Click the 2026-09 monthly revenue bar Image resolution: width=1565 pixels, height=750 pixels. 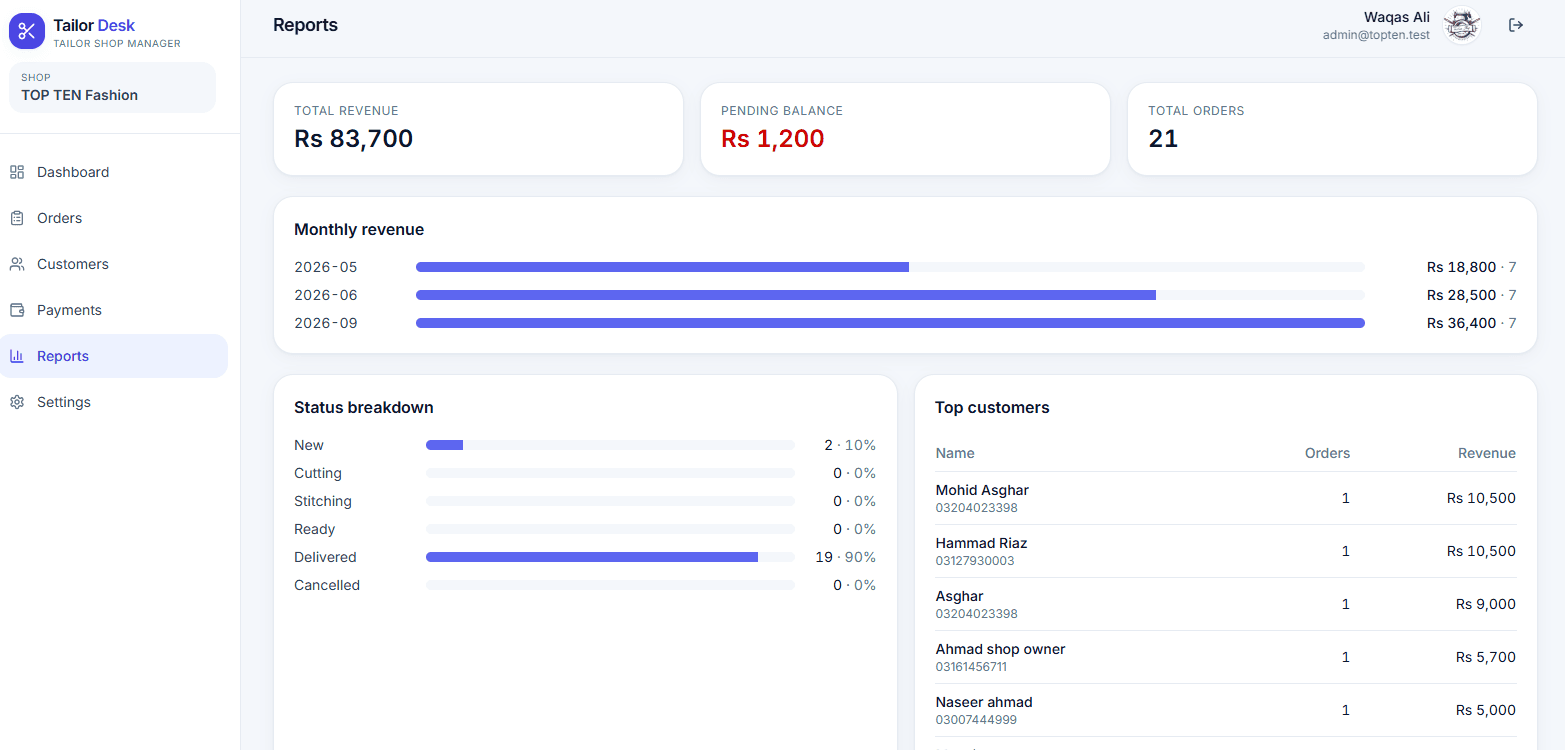(x=890, y=323)
